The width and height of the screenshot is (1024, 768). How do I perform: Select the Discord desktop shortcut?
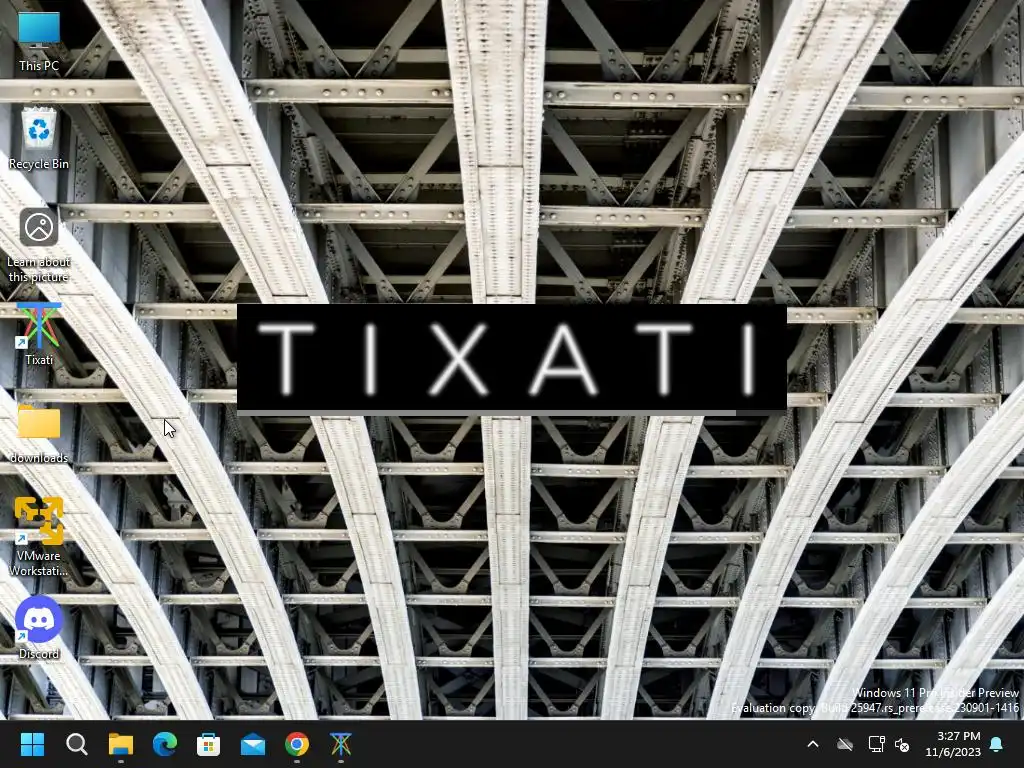(39, 628)
